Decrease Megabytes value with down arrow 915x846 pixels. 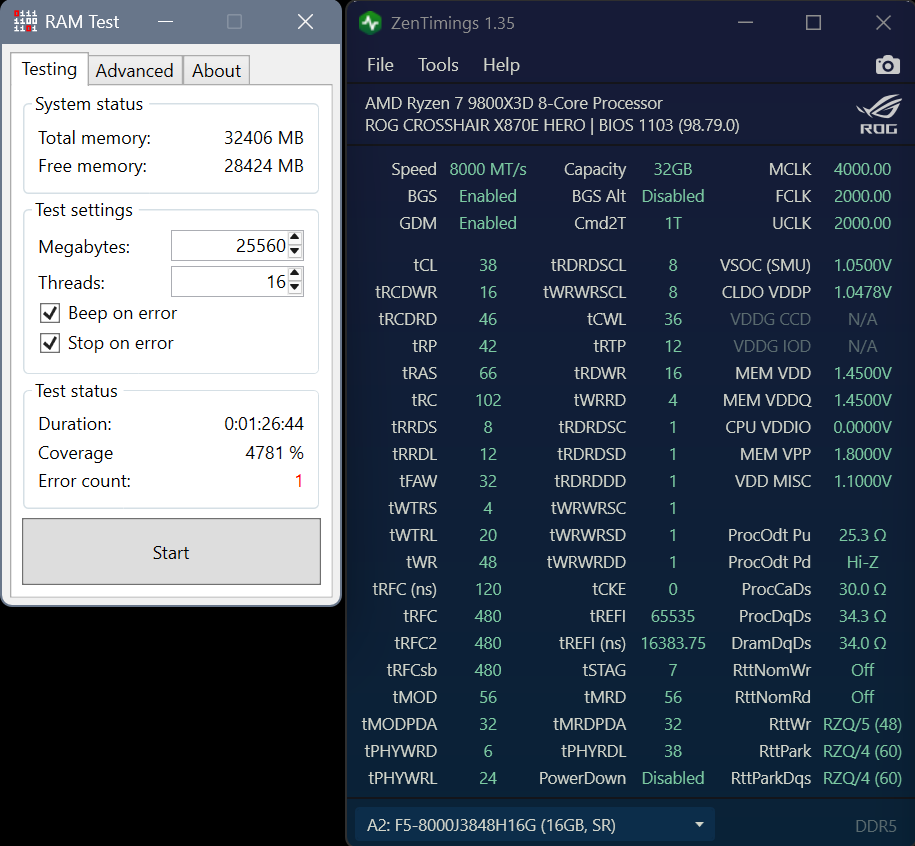point(295,251)
